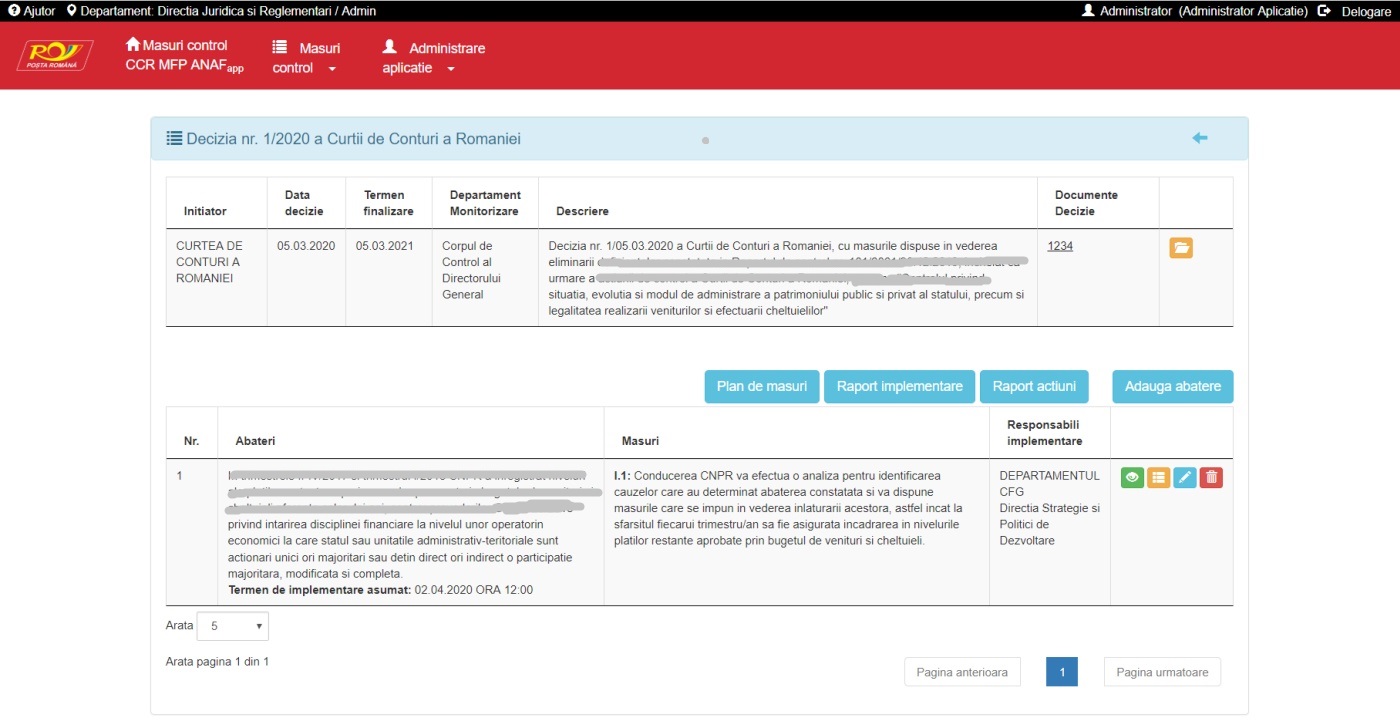Screen dimensions: 1400x728
Task: Open the orange folder documents icon
Action: 1181,248
